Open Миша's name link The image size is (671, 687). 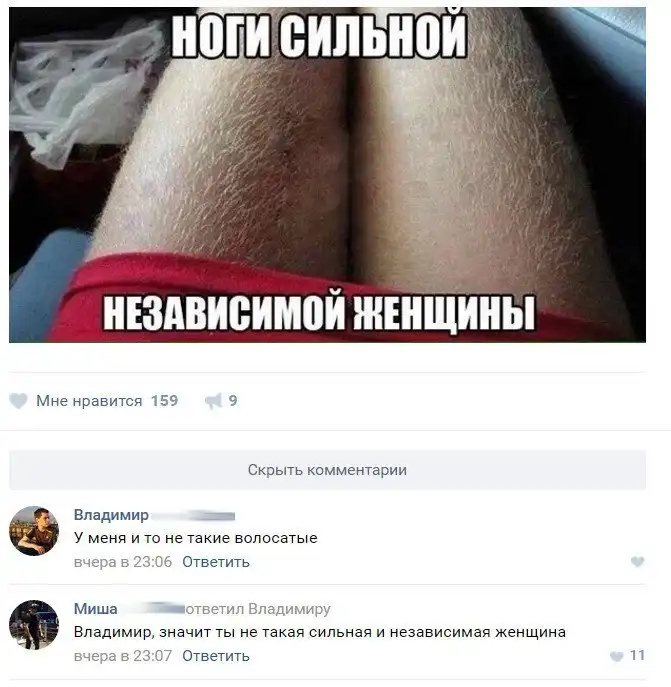(96, 609)
